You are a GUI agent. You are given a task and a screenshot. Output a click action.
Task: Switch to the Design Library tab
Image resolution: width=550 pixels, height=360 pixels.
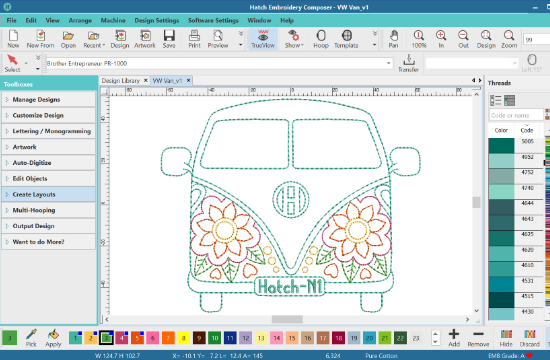coord(121,81)
